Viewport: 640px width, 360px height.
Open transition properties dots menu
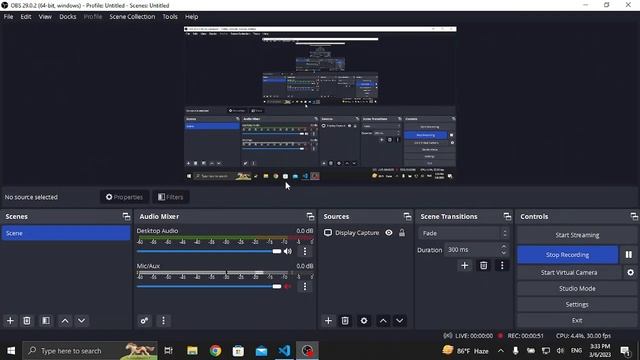coord(502,266)
